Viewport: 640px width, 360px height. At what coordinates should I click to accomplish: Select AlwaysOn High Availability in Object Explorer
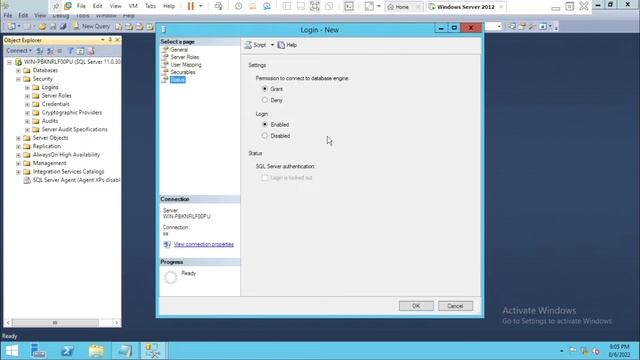(x=66, y=155)
